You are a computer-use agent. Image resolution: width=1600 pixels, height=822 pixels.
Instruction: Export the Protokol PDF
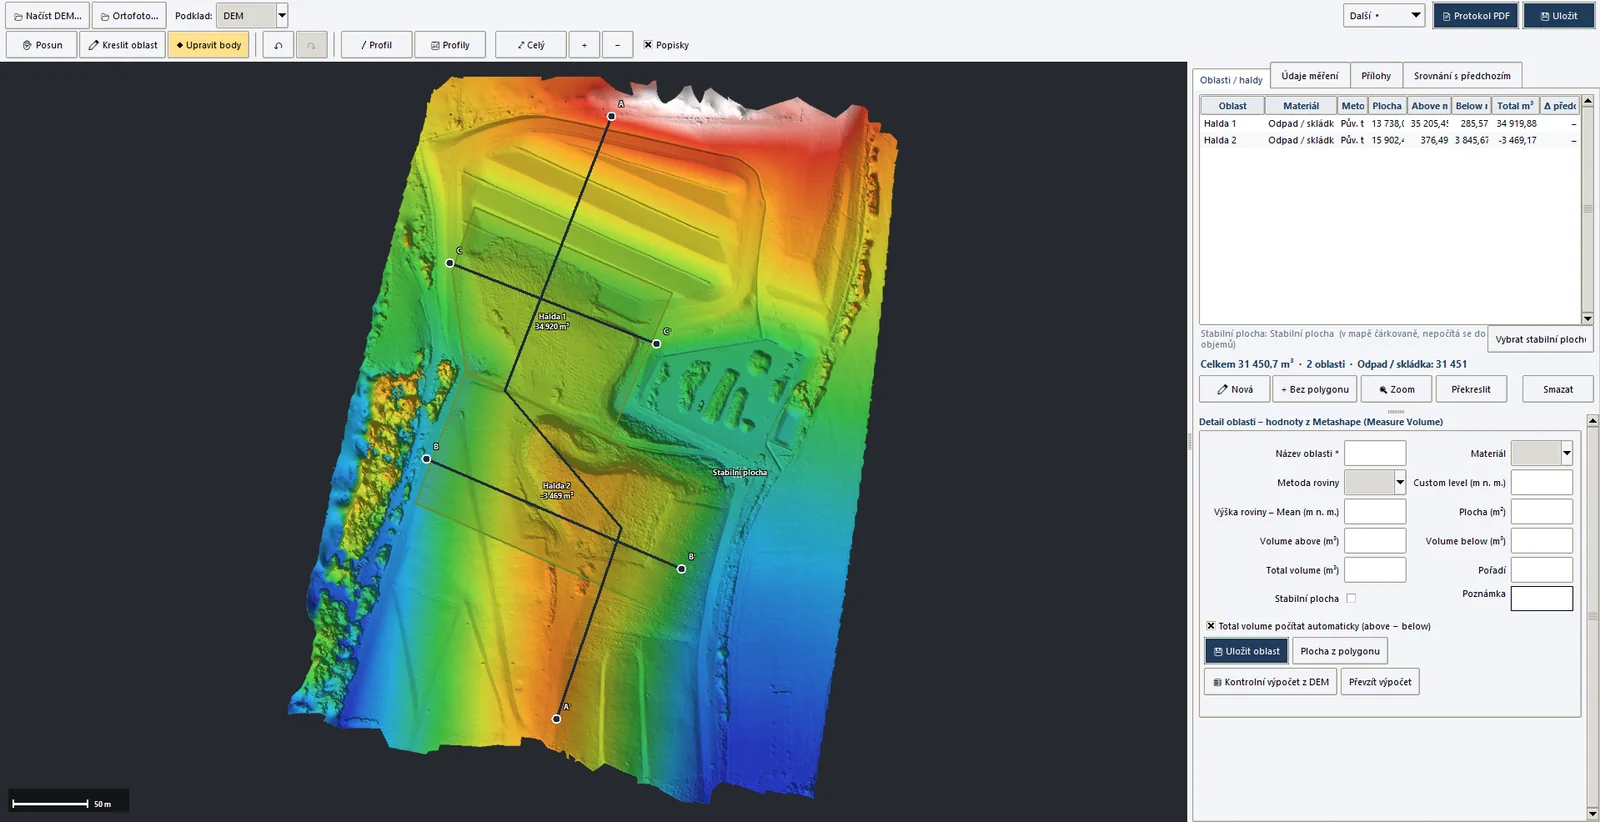pyautogui.click(x=1476, y=16)
